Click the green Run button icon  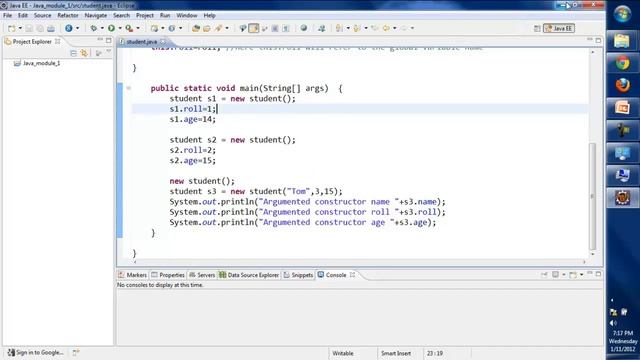(111, 28)
